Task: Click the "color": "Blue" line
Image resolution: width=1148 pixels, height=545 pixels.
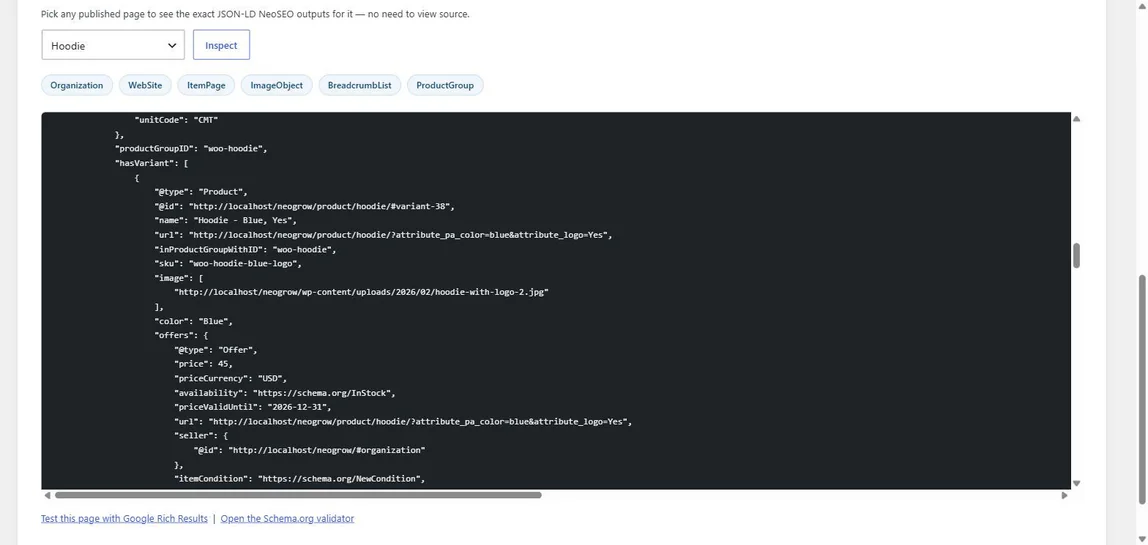Action: coord(193,321)
